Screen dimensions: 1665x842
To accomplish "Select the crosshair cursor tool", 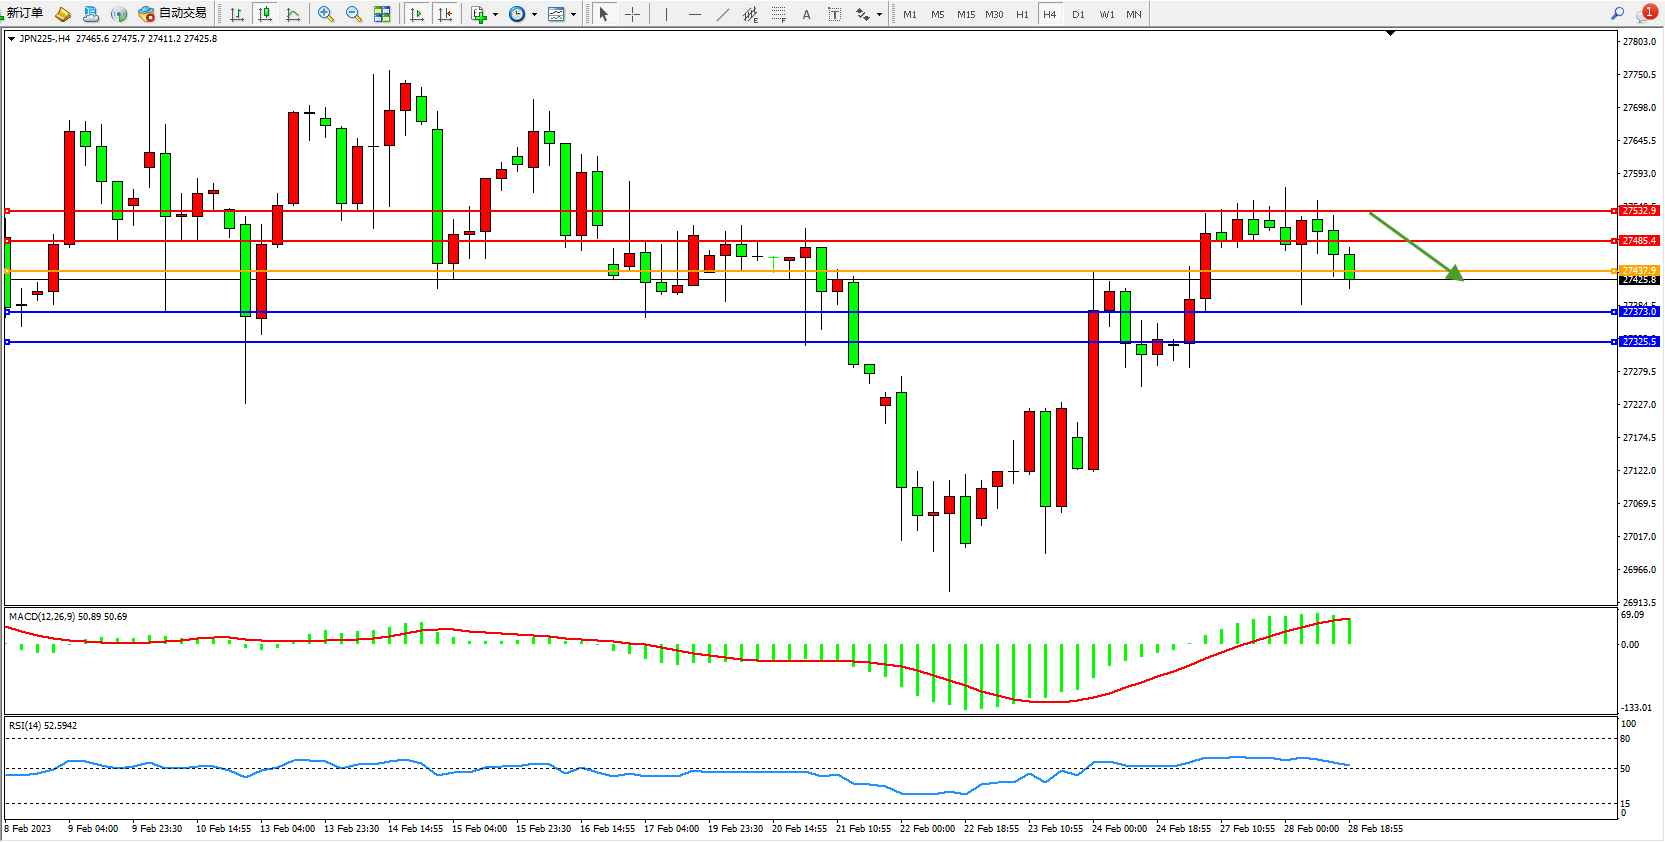I will click(632, 14).
